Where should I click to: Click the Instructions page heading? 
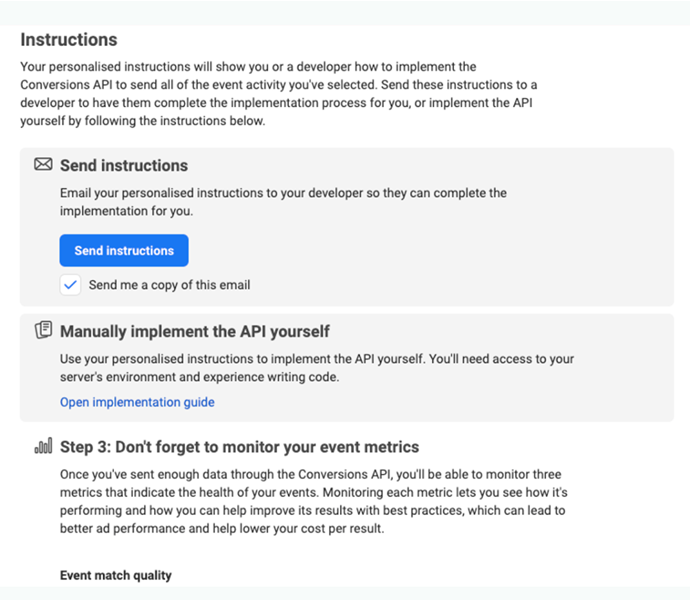pyautogui.click(x=69, y=40)
